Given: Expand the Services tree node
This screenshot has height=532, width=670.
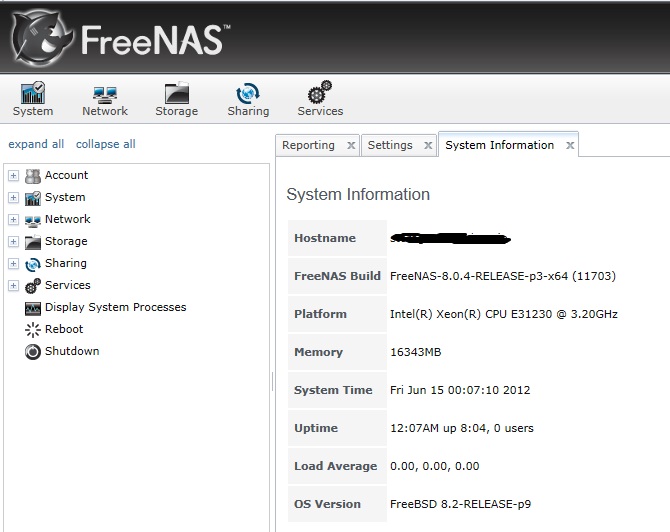Looking at the screenshot, I should coord(13,285).
